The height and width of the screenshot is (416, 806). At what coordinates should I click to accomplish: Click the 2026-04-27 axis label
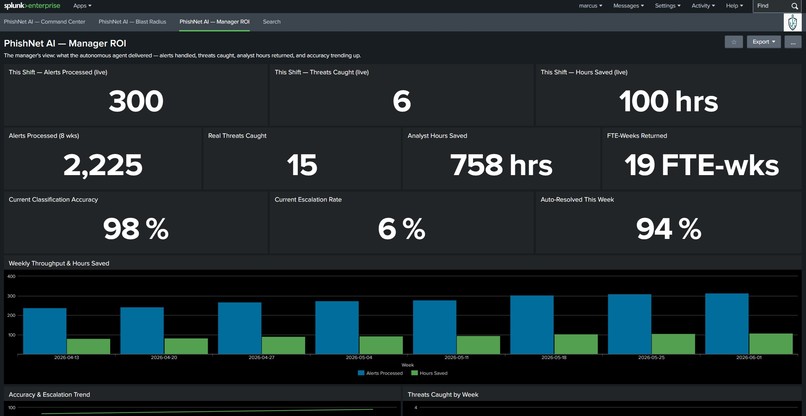pyautogui.click(x=261, y=357)
